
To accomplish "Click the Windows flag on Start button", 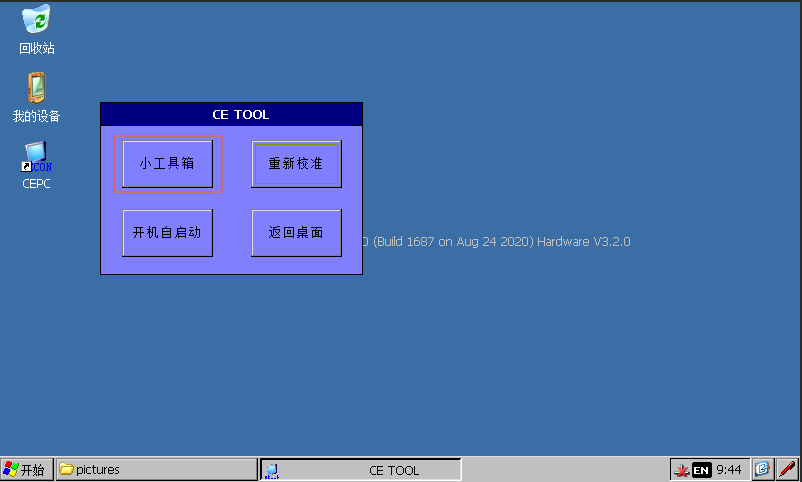I will point(11,470).
